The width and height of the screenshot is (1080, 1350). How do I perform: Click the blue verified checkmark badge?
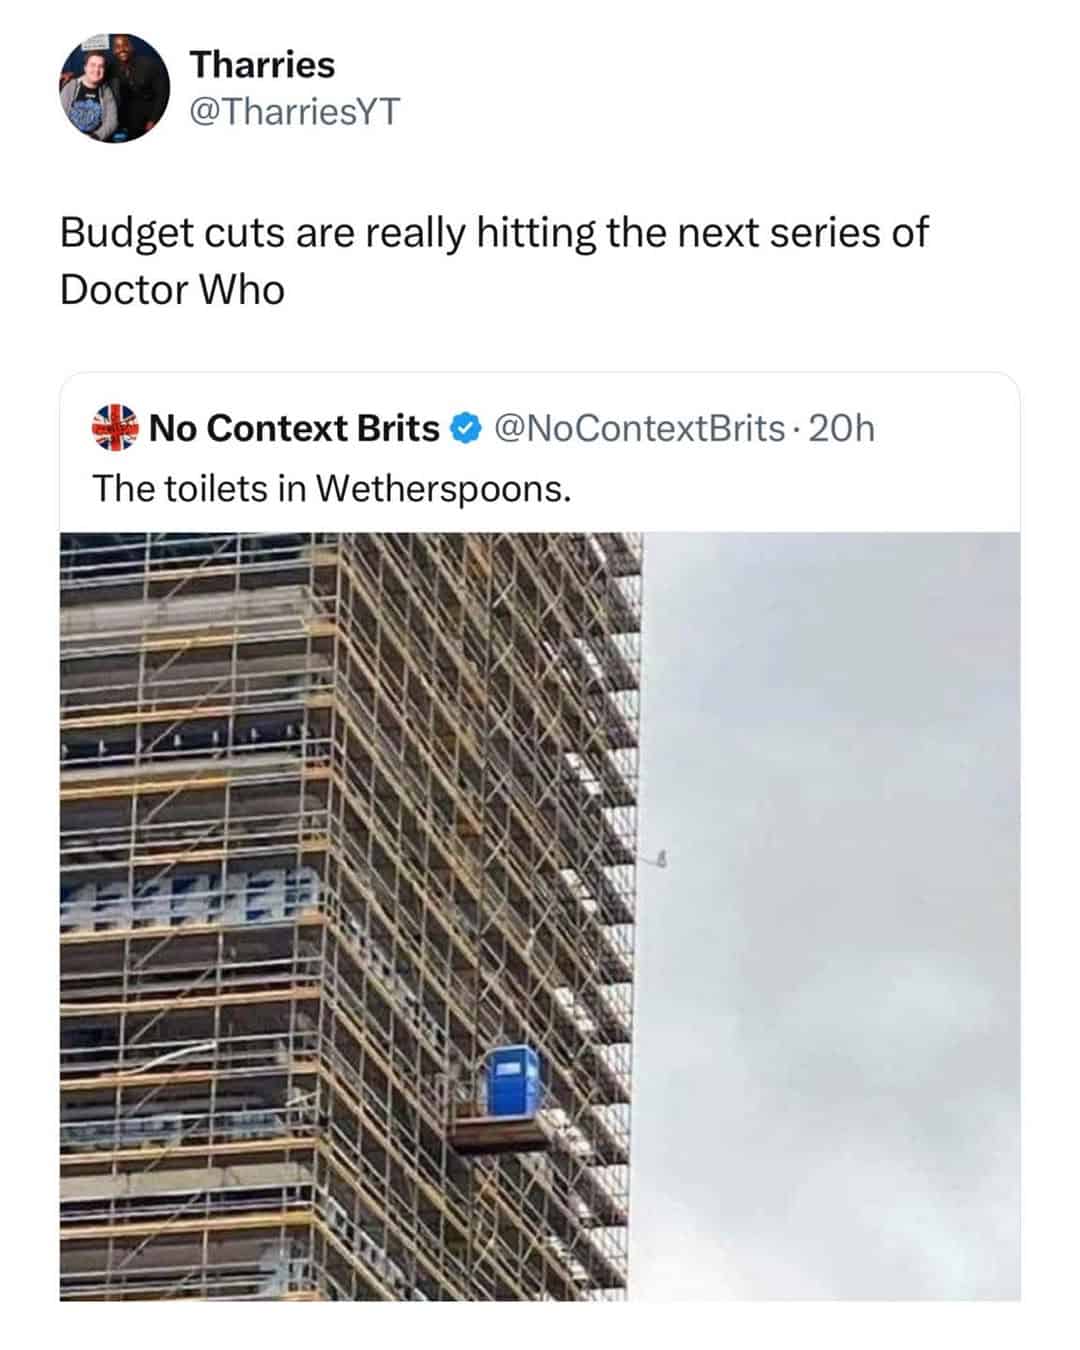465,428
